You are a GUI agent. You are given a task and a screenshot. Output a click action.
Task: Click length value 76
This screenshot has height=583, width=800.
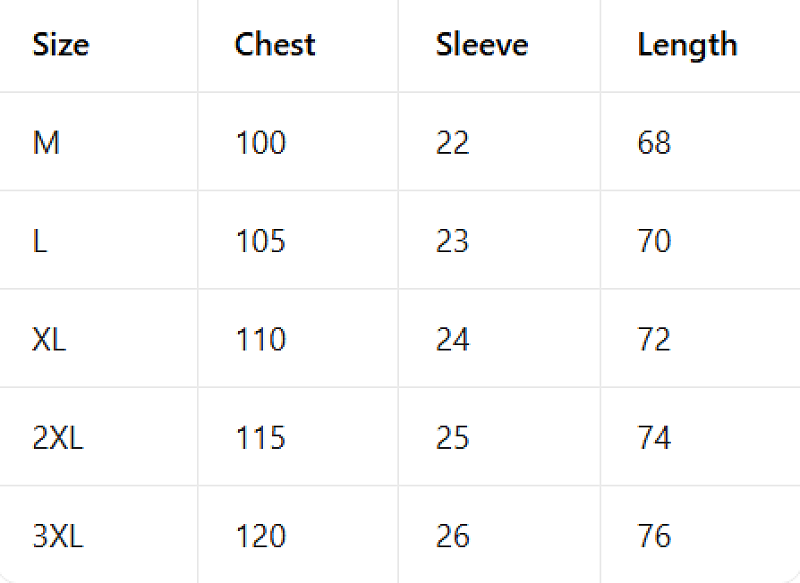[x=654, y=536]
